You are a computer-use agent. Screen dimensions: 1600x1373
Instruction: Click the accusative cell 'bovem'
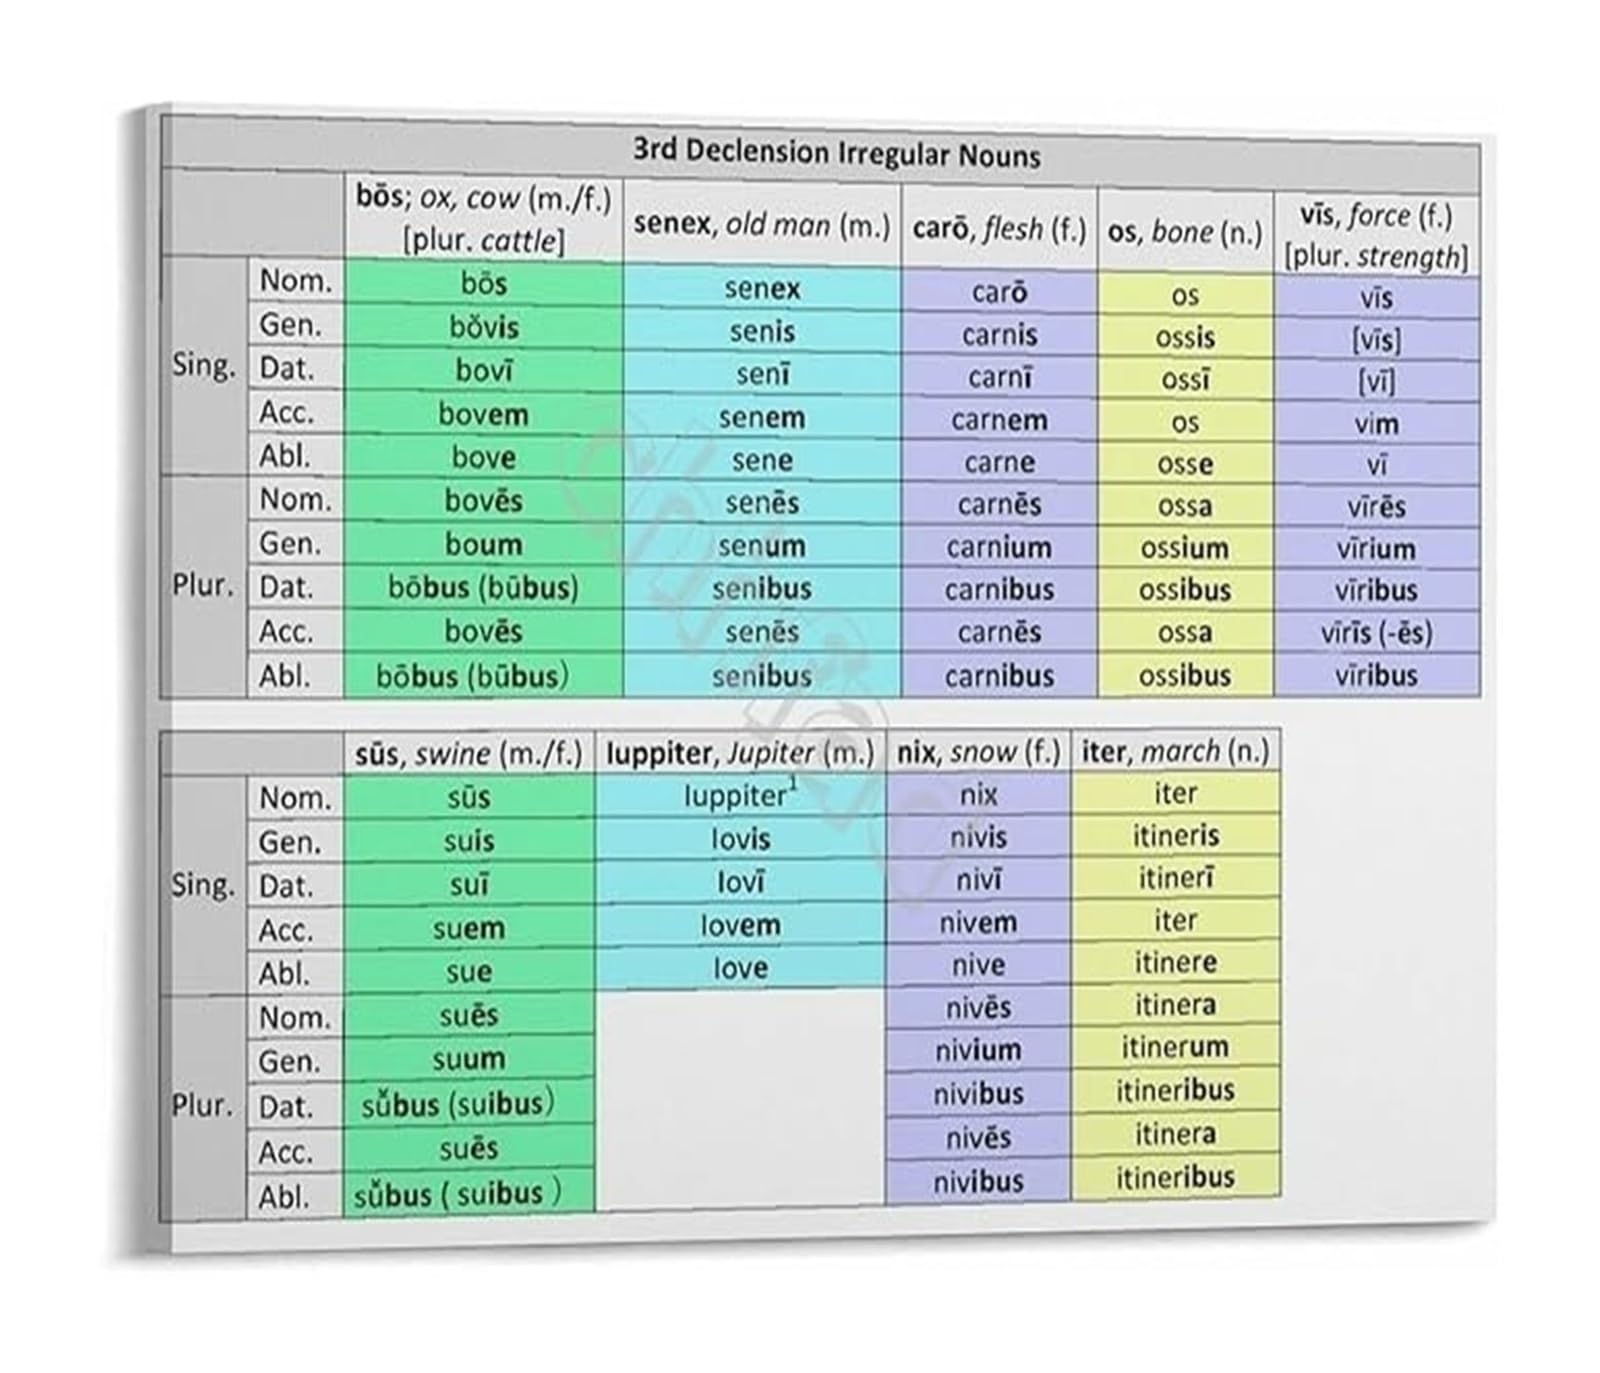click(x=483, y=413)
